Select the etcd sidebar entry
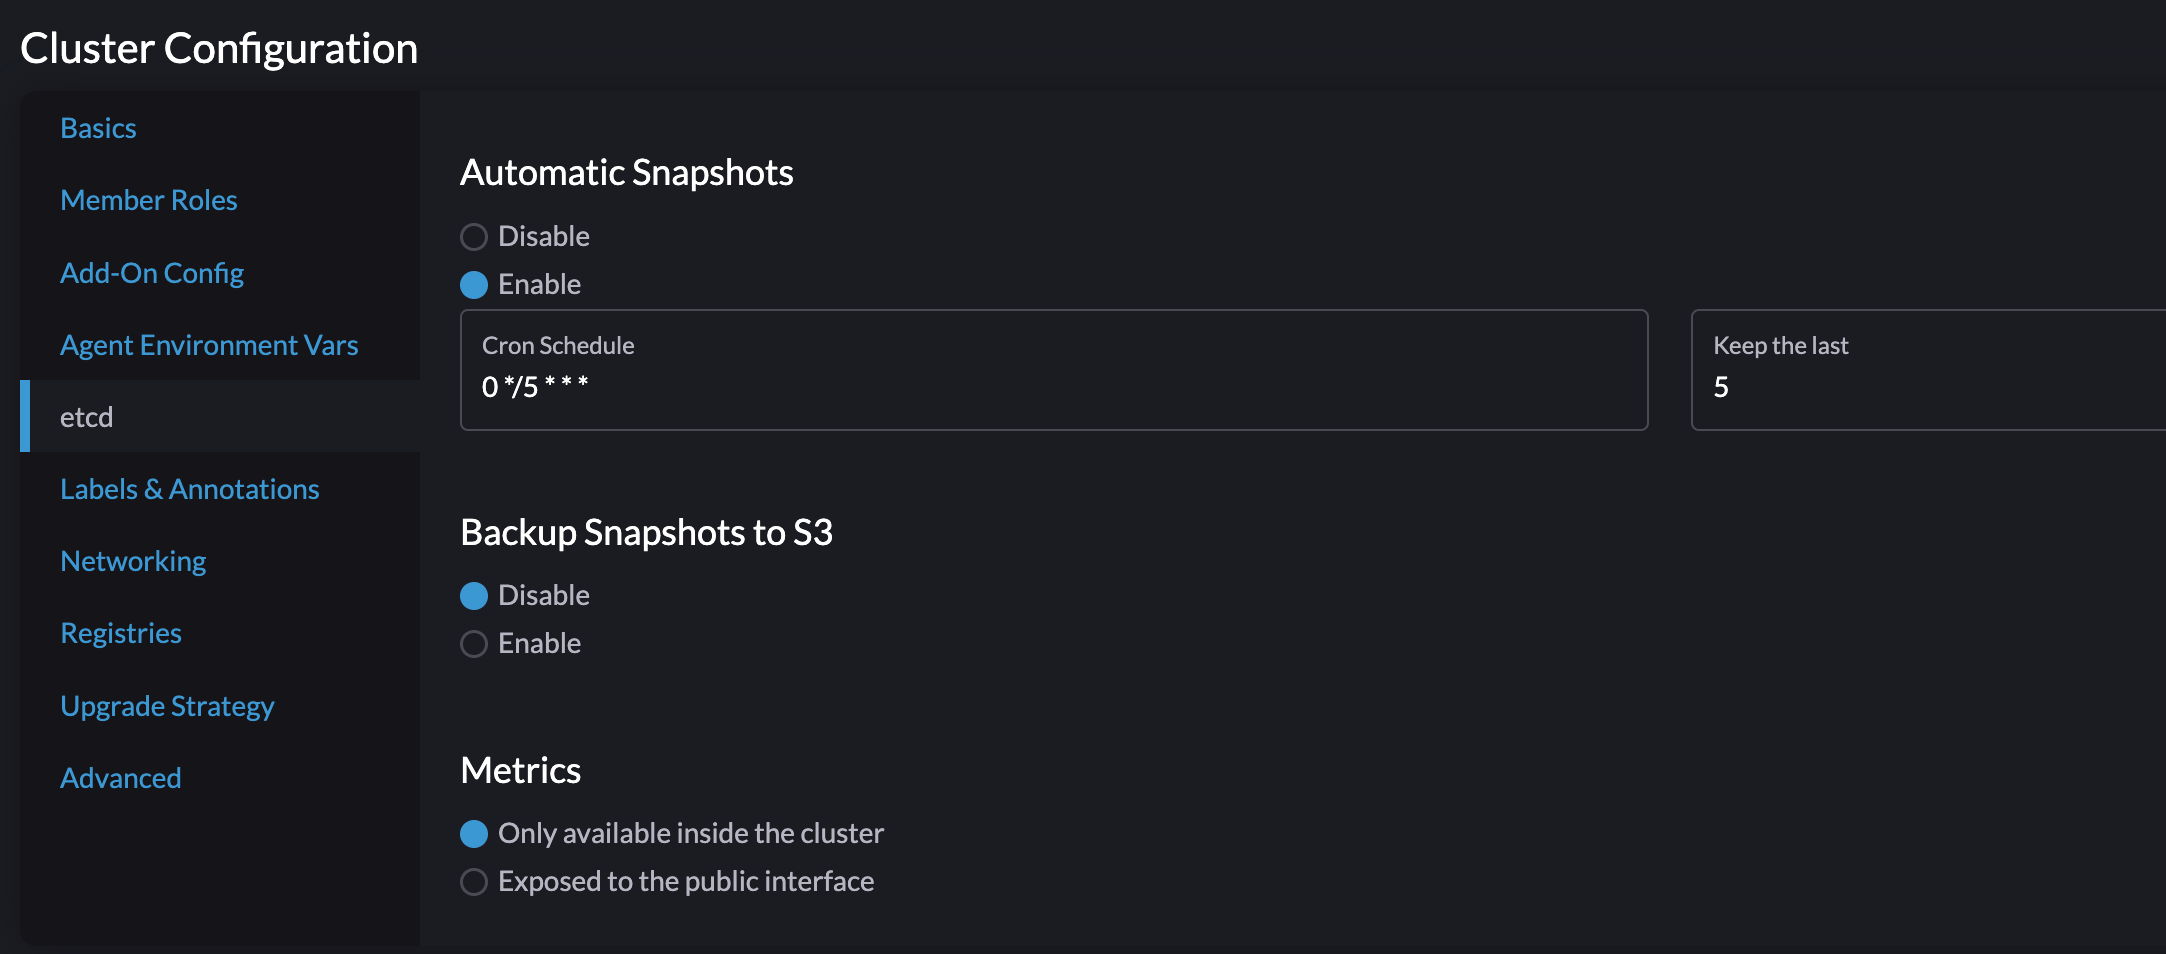Screen dimensions: 2166x954 pos(87,416)
